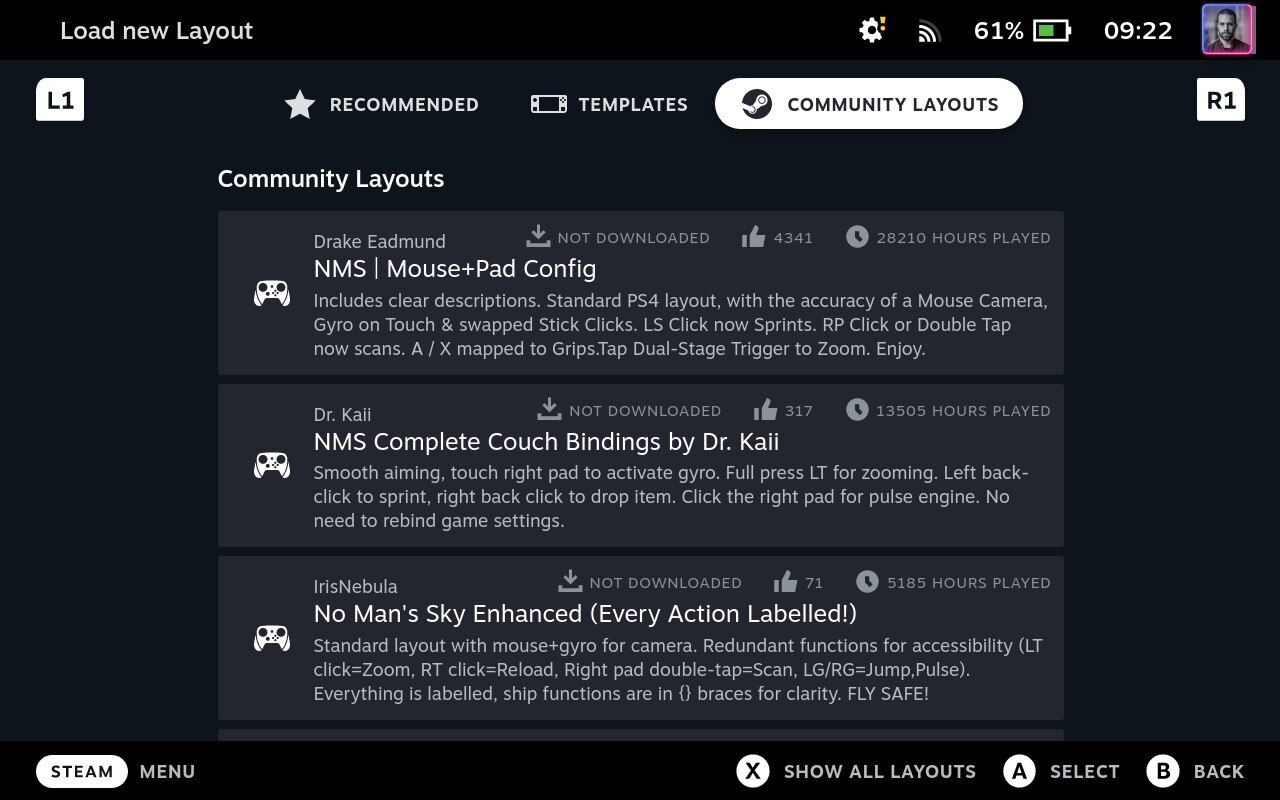Image resolution: width=1280 pixels, height=800 pixels.
Task: Click the 71 likes count
Action: [814, 583]
